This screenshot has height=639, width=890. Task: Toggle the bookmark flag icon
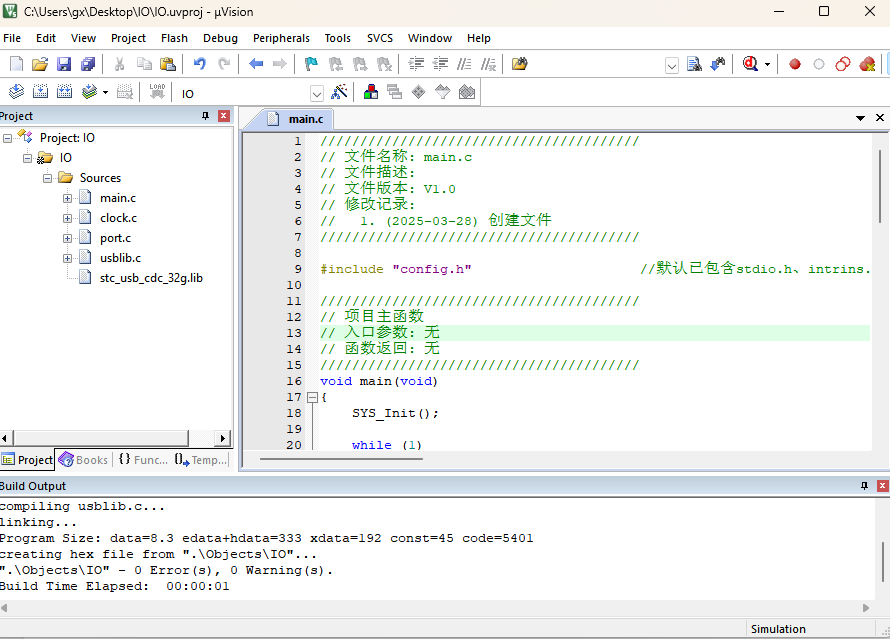coord(311,64)
